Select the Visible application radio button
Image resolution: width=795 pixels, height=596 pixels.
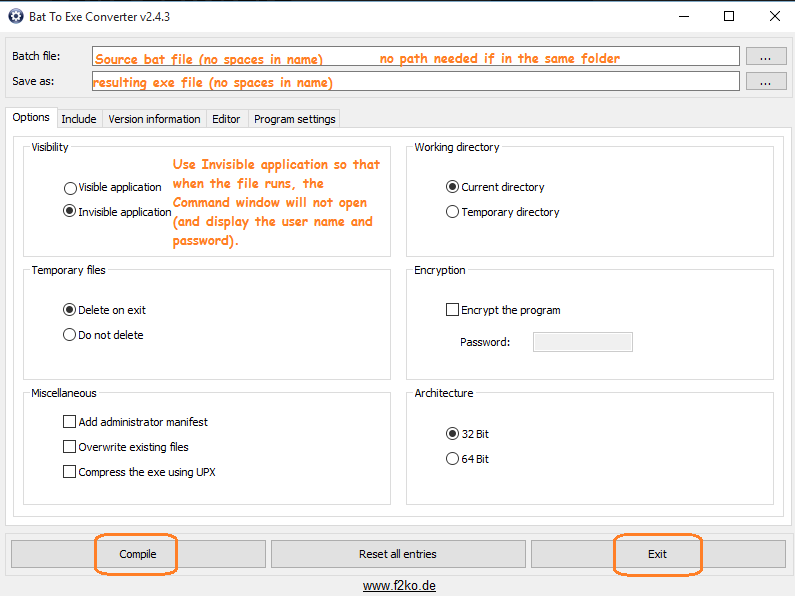coord(70,188)
